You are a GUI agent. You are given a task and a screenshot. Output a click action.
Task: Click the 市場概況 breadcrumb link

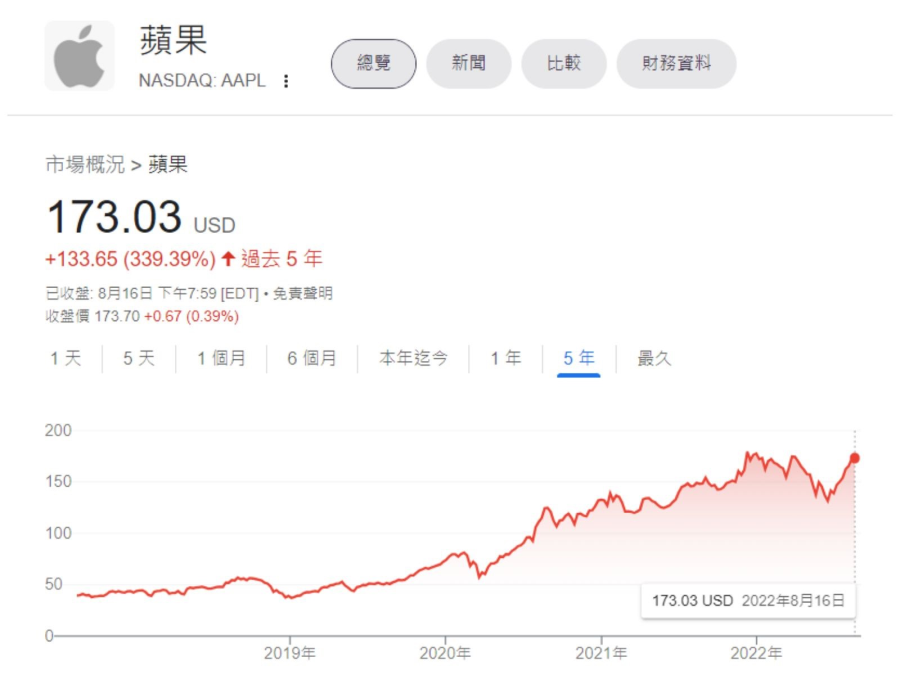point(85,165)
